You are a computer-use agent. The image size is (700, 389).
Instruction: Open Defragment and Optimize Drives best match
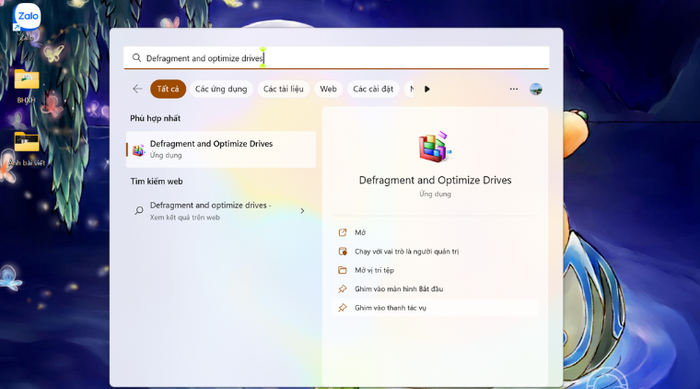(221, 149)
